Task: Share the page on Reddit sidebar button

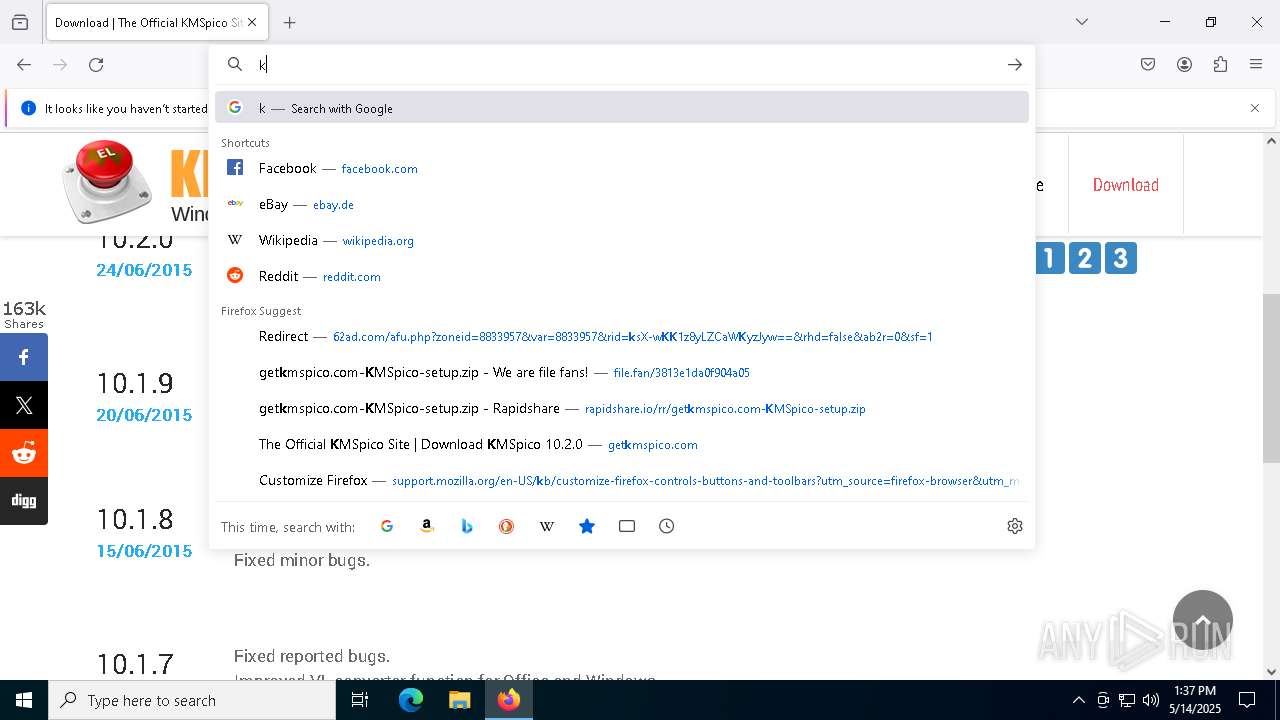Action: [x=24, y=453]
